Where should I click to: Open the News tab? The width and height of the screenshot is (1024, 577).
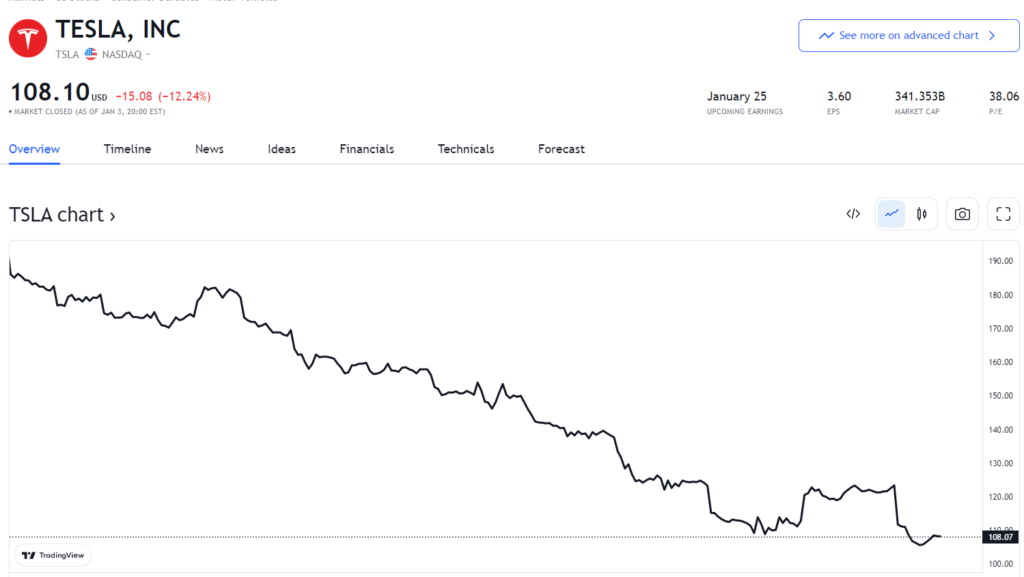(209, 149)
